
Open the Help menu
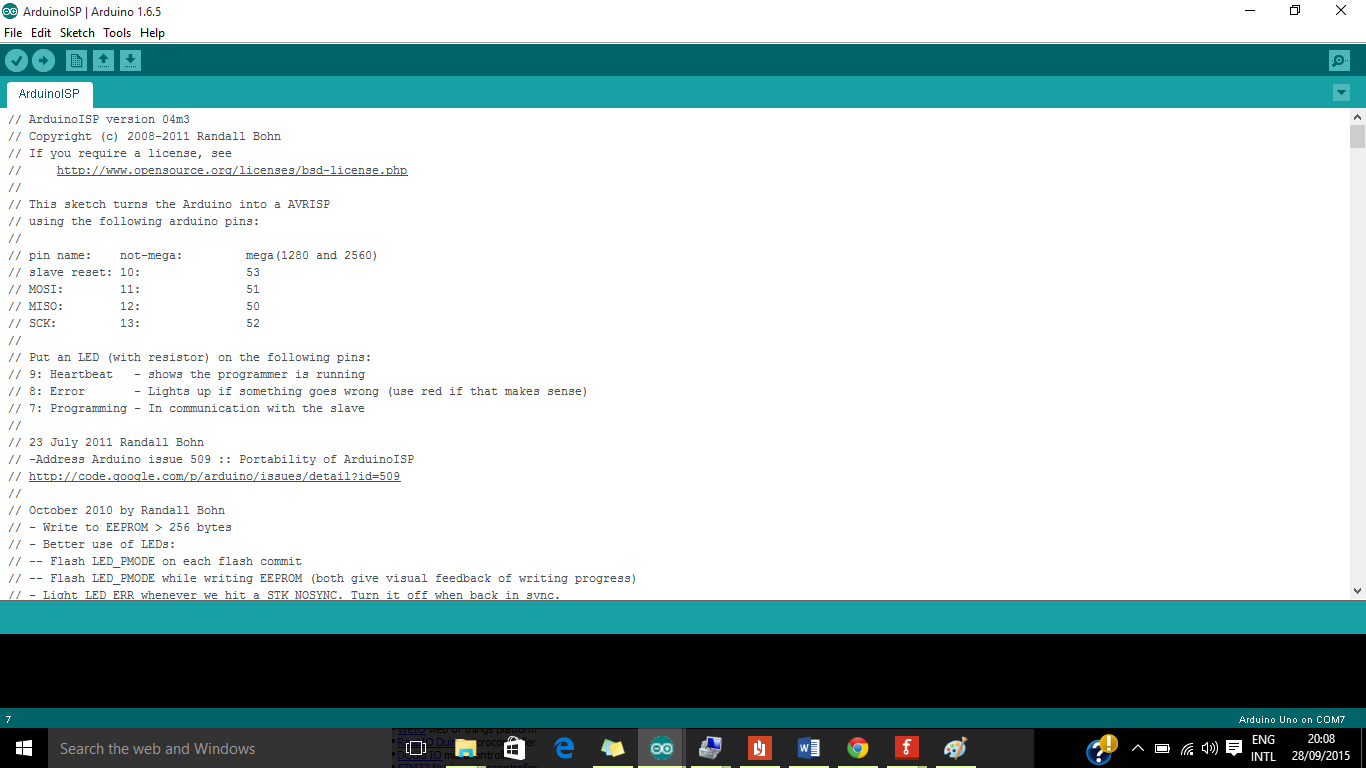point(152,33)
